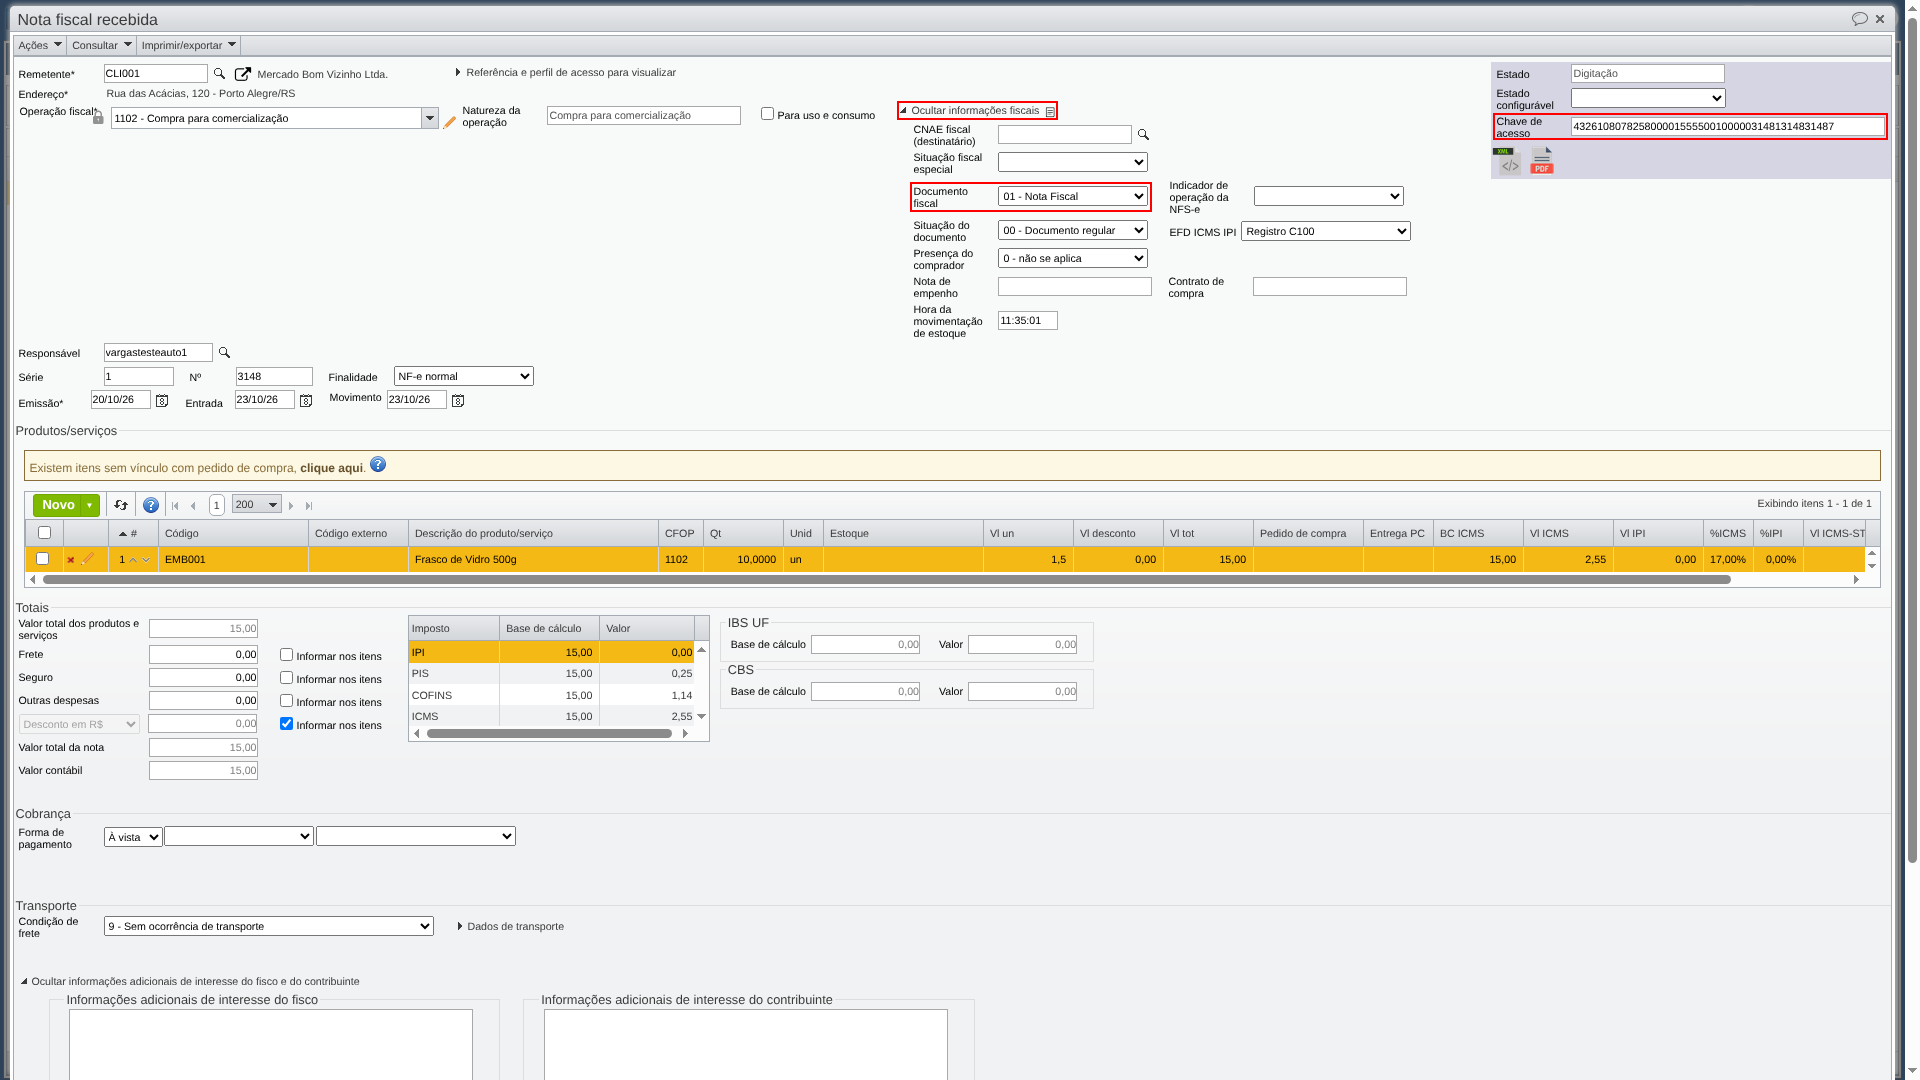
Task: Expand Referência e perfil de acesso link
Action: 566,72
